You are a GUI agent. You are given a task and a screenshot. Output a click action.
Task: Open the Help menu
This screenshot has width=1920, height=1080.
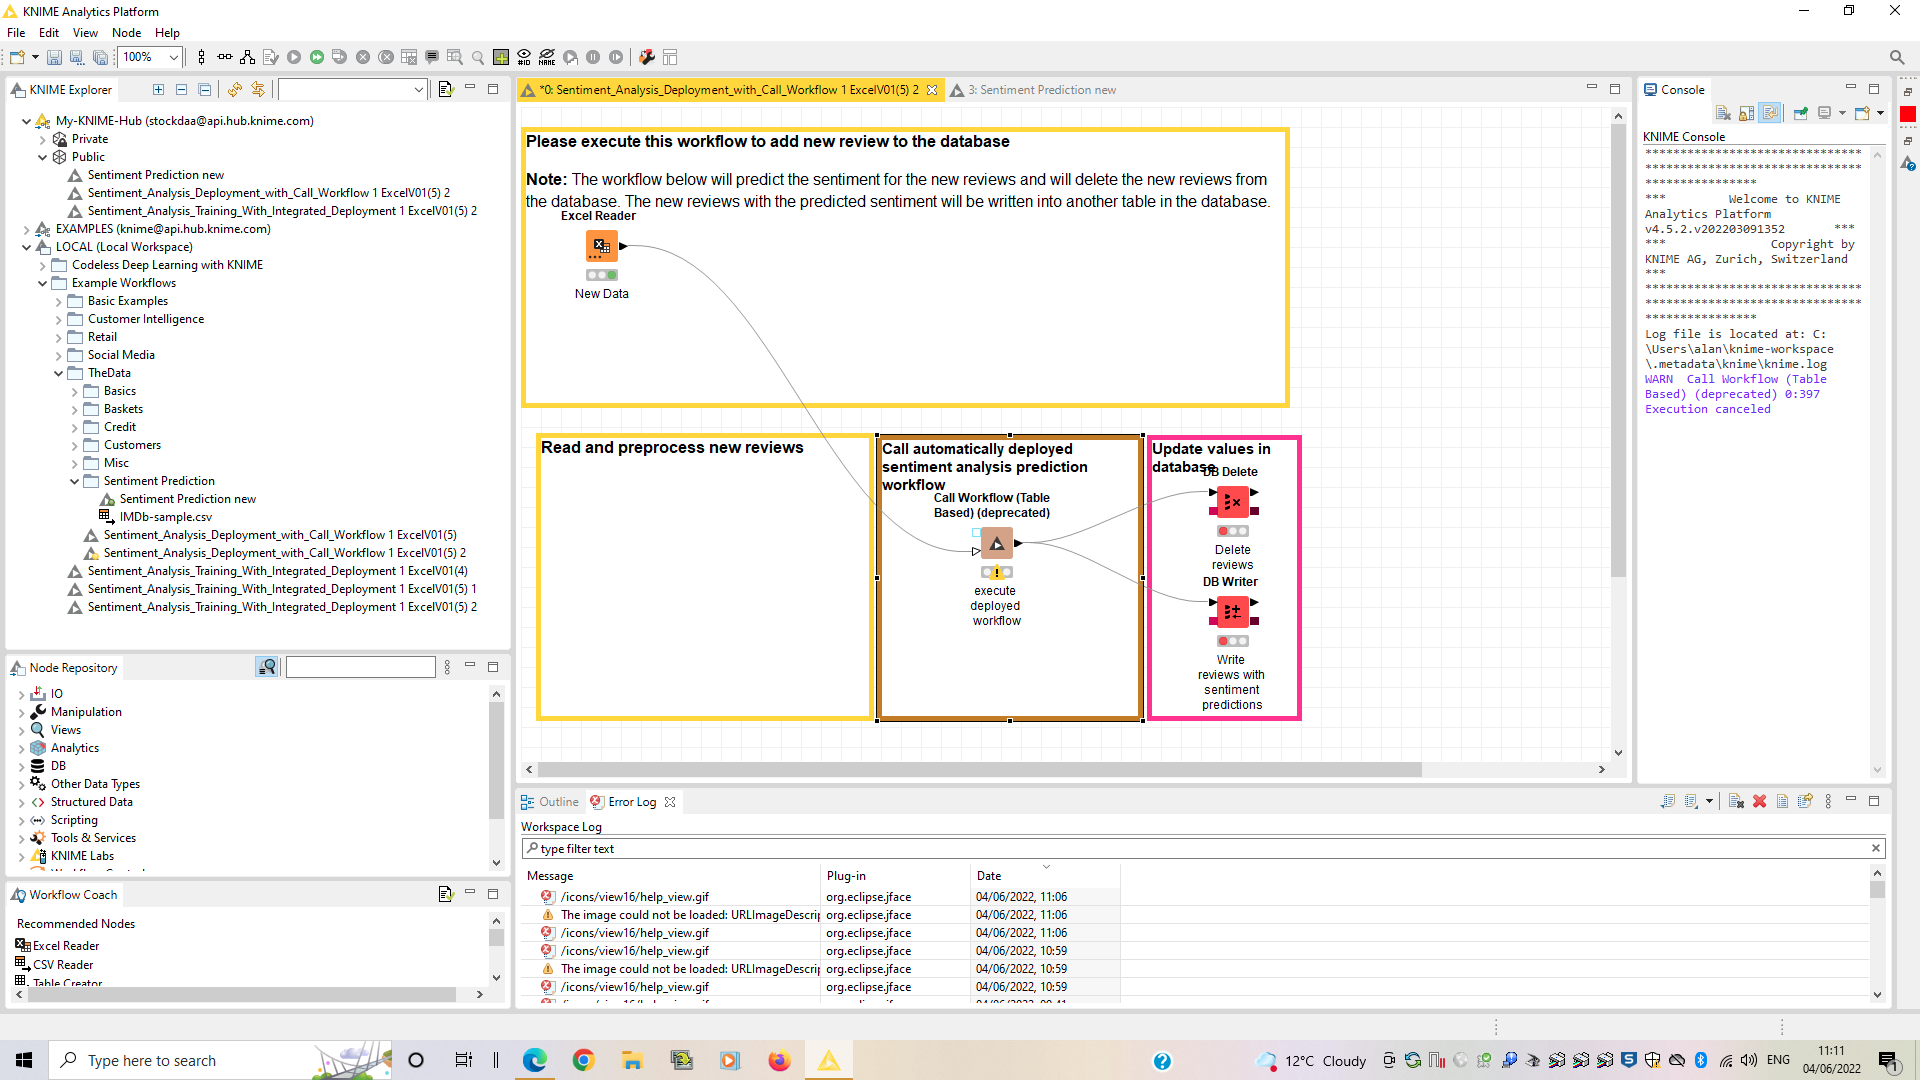(x=167, y=33)
